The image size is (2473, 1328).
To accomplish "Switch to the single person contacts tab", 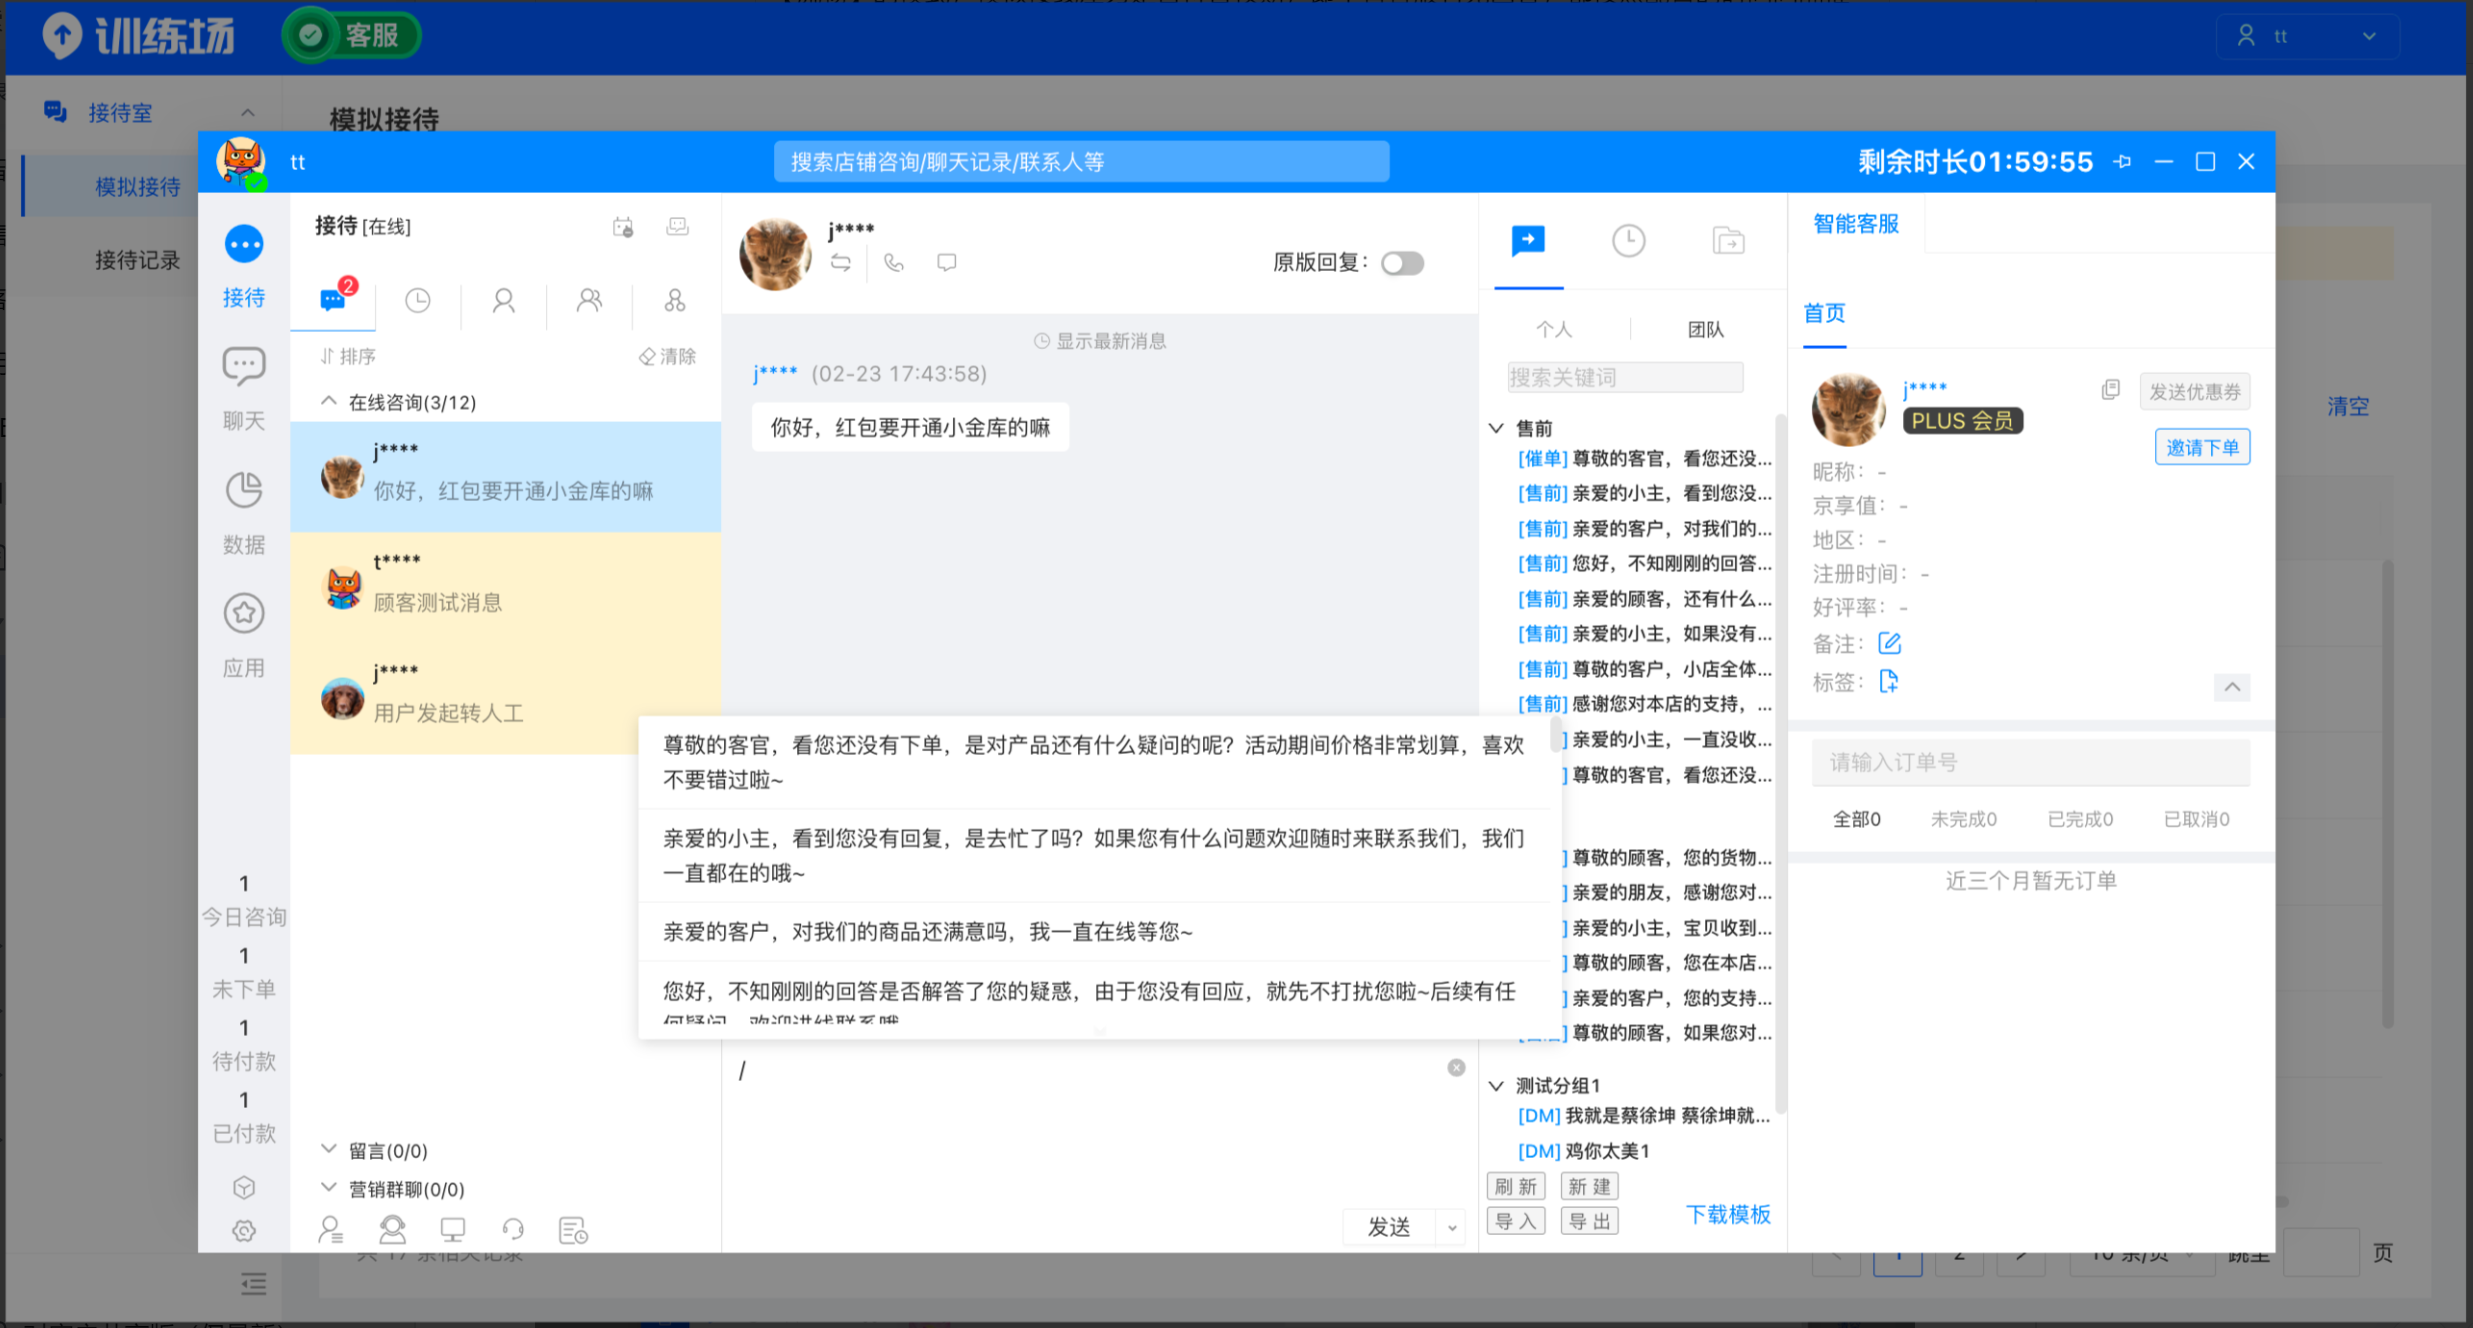I will (x=503, y=300).
